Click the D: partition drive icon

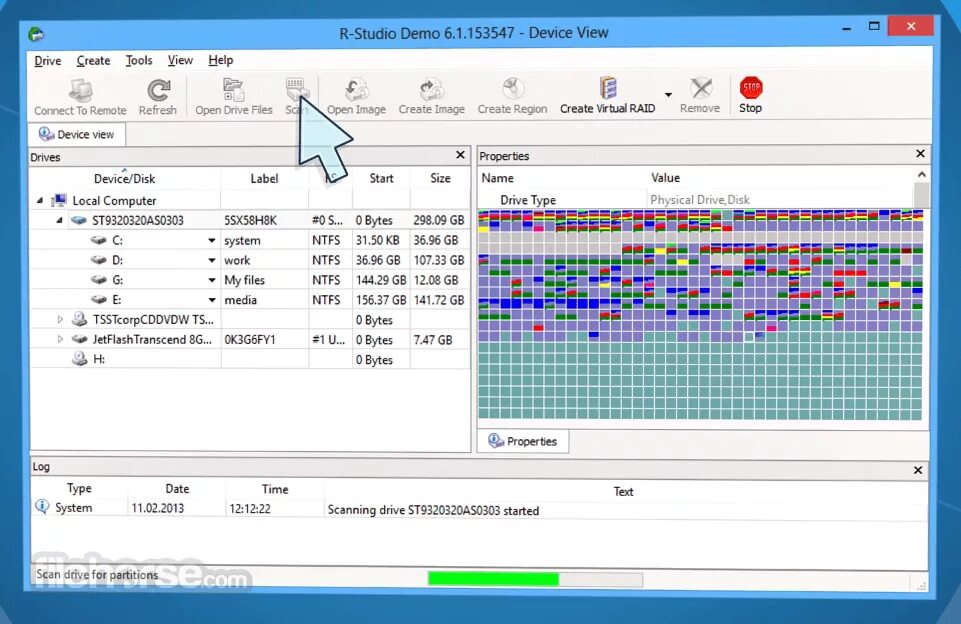99,260
